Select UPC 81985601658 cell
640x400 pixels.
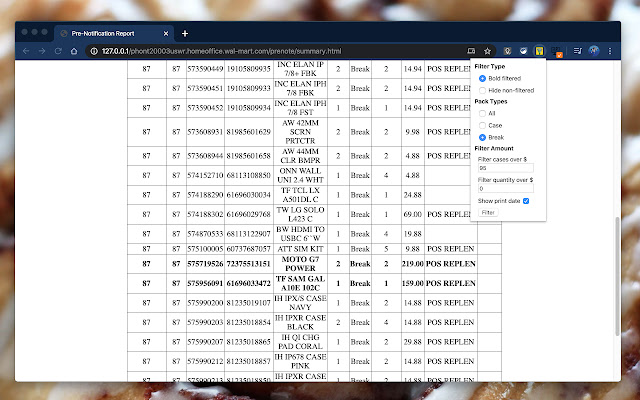pos(249,156)
